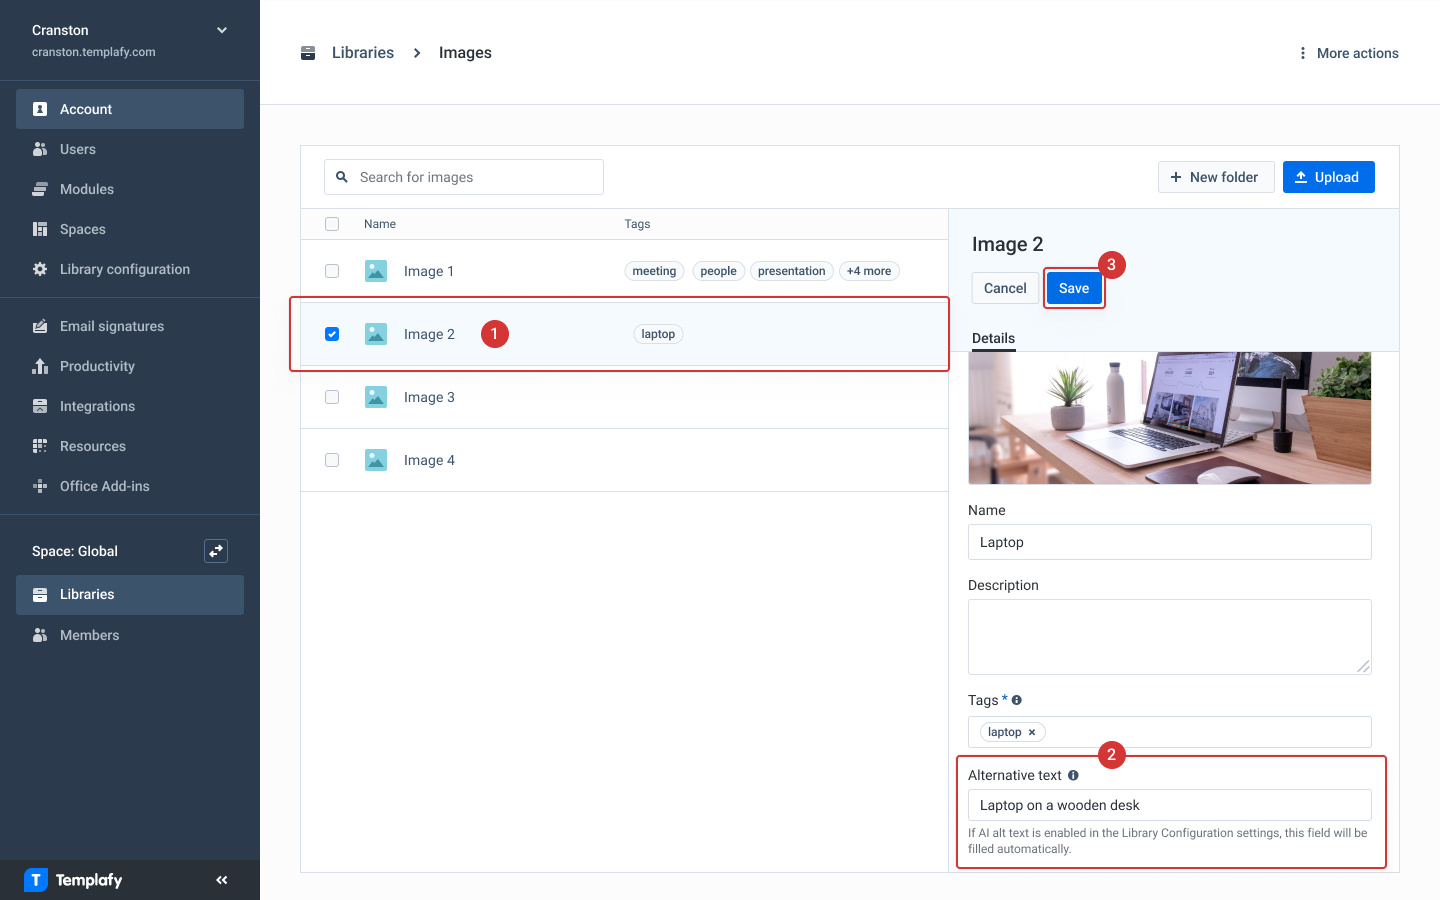Expand the +4 more tags on Image 1
Image resolution: width=1440 pixels, height=900 pixels.
(869, 270)
